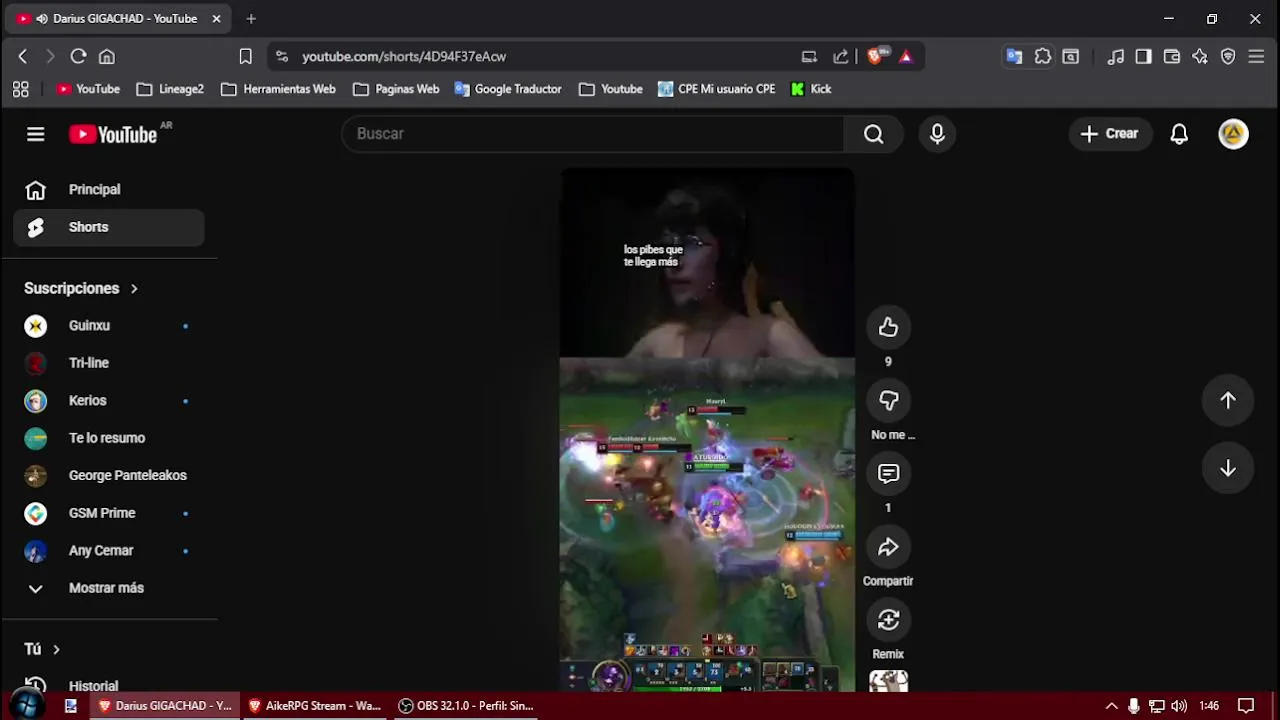Screen dimensions: 1280x720
Task: Remix this Short
Action: pos(888,620)
